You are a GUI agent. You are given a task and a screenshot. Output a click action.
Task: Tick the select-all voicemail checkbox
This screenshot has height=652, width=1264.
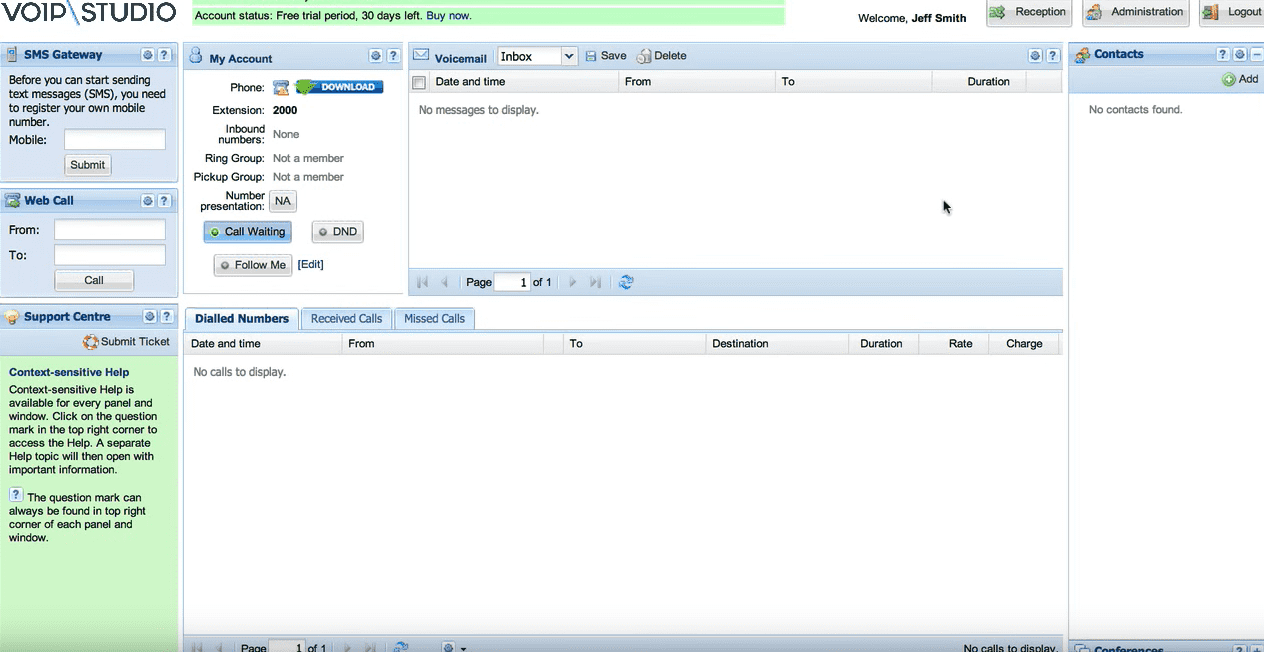click(x=419, y=82)
